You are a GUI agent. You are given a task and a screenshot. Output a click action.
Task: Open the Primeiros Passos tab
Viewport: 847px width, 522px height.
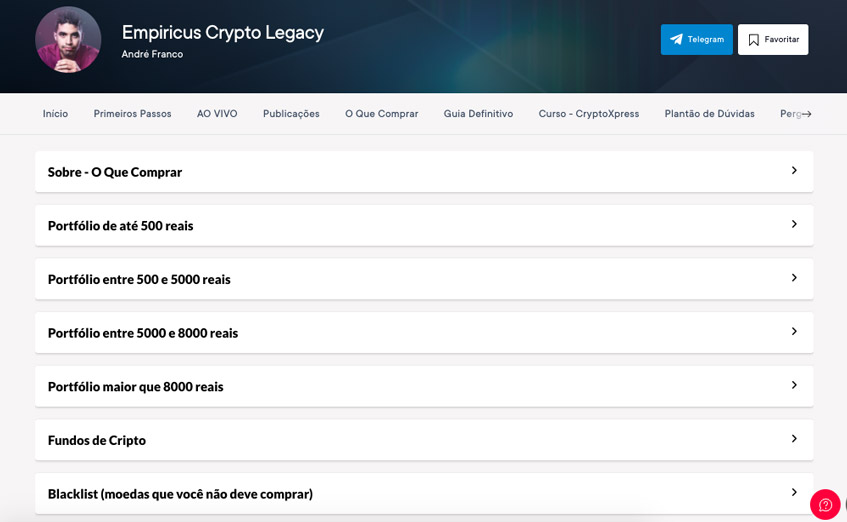click(132, 114)
